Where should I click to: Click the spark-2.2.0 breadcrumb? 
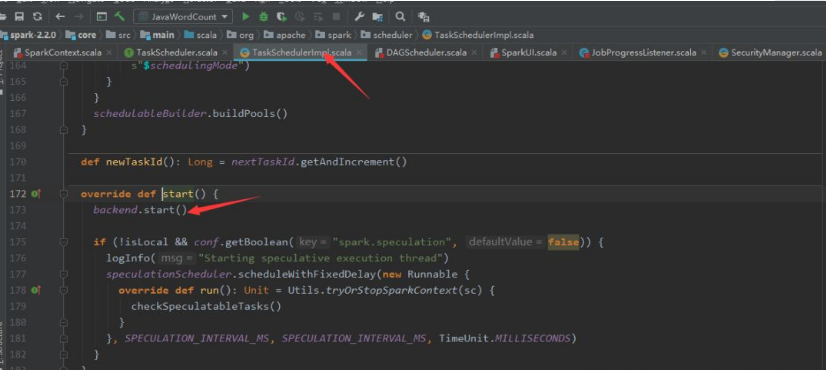pos(29,35)
